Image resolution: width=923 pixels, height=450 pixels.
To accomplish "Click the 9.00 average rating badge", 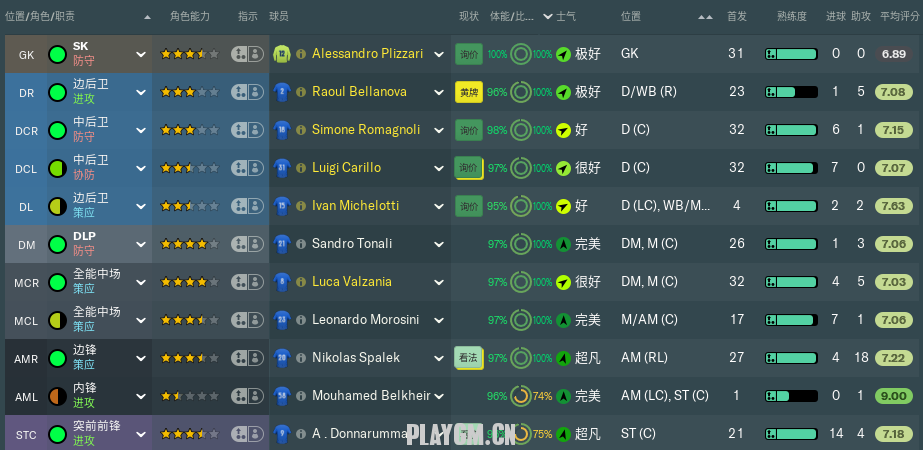I will tap(893, 396).
